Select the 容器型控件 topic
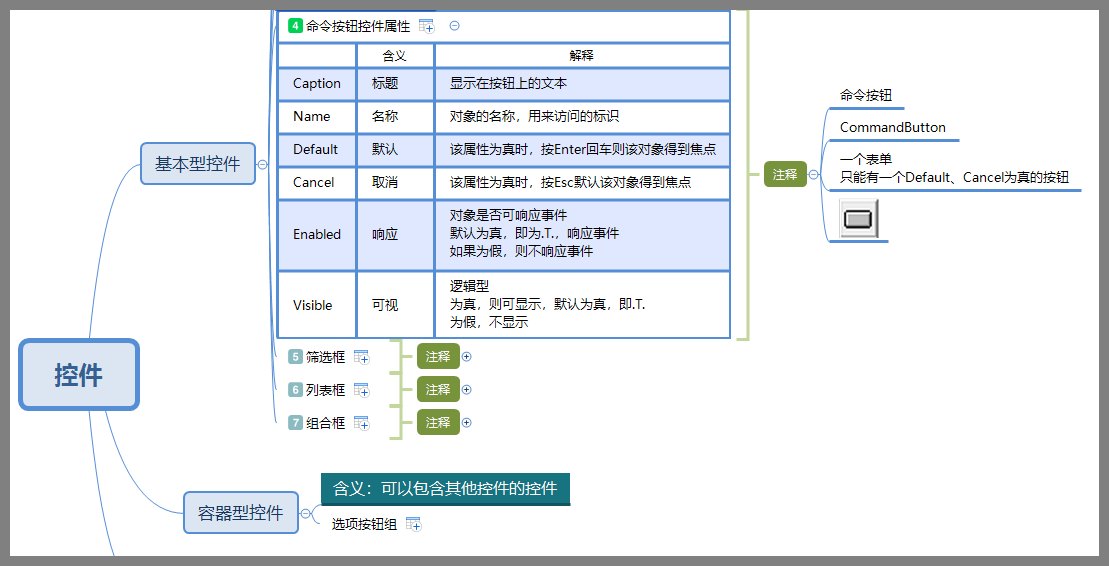This screenshot has width=1109, height=566. [x=240, y=513]
